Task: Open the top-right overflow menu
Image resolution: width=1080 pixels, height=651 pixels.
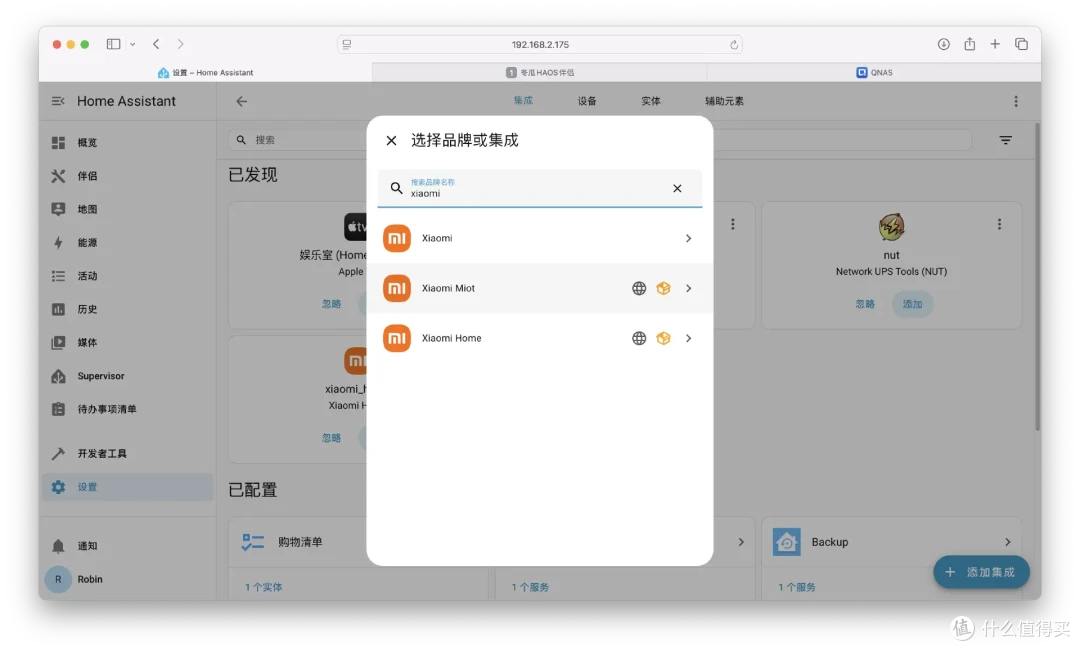Action: coord(1016,101)
